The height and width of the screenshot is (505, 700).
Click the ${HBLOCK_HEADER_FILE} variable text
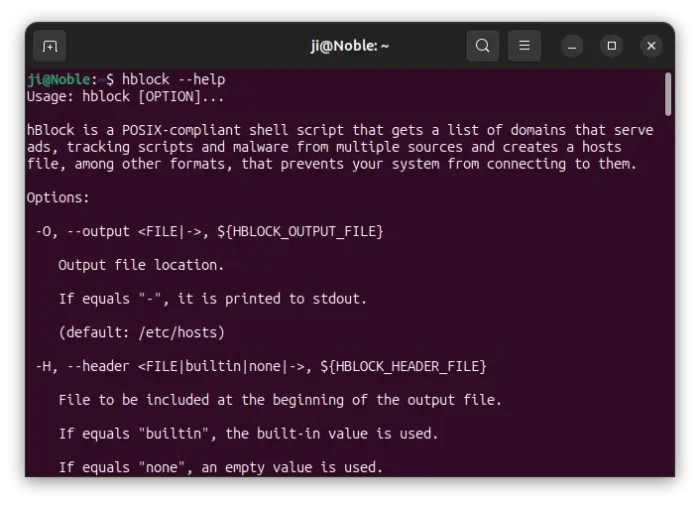click(403, 367)
